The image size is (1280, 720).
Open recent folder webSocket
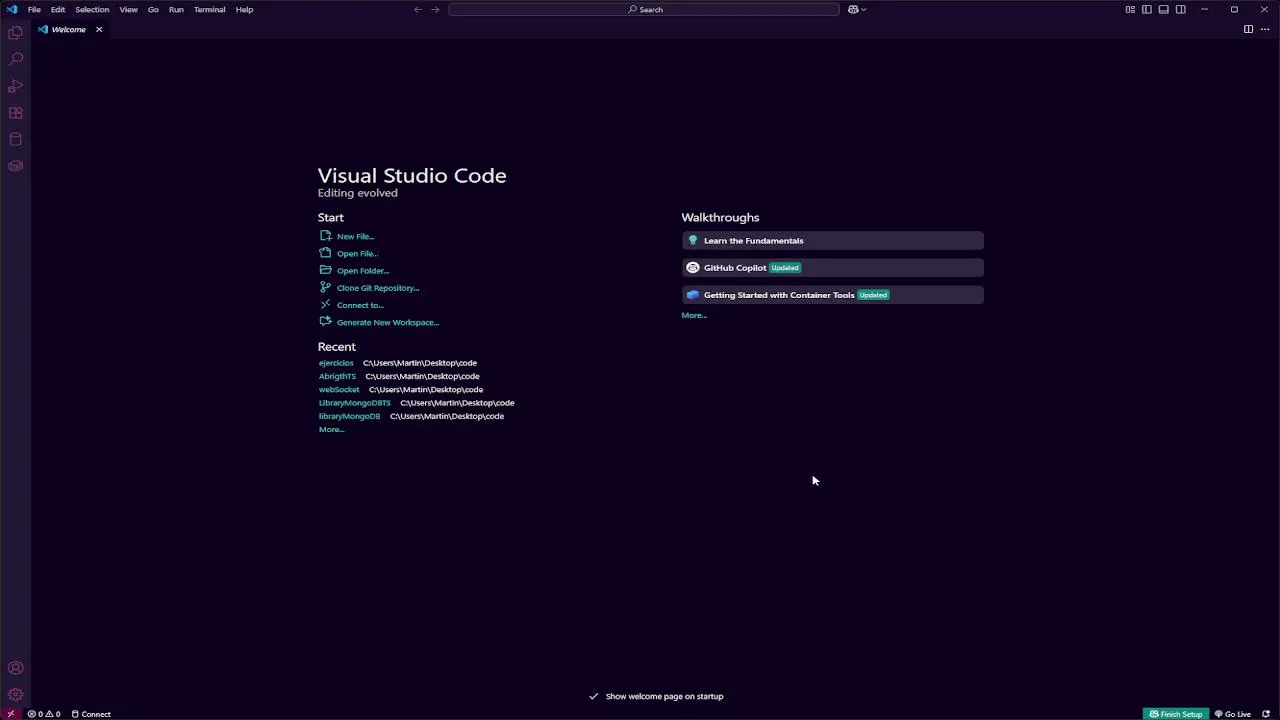(x=339, y=389)
